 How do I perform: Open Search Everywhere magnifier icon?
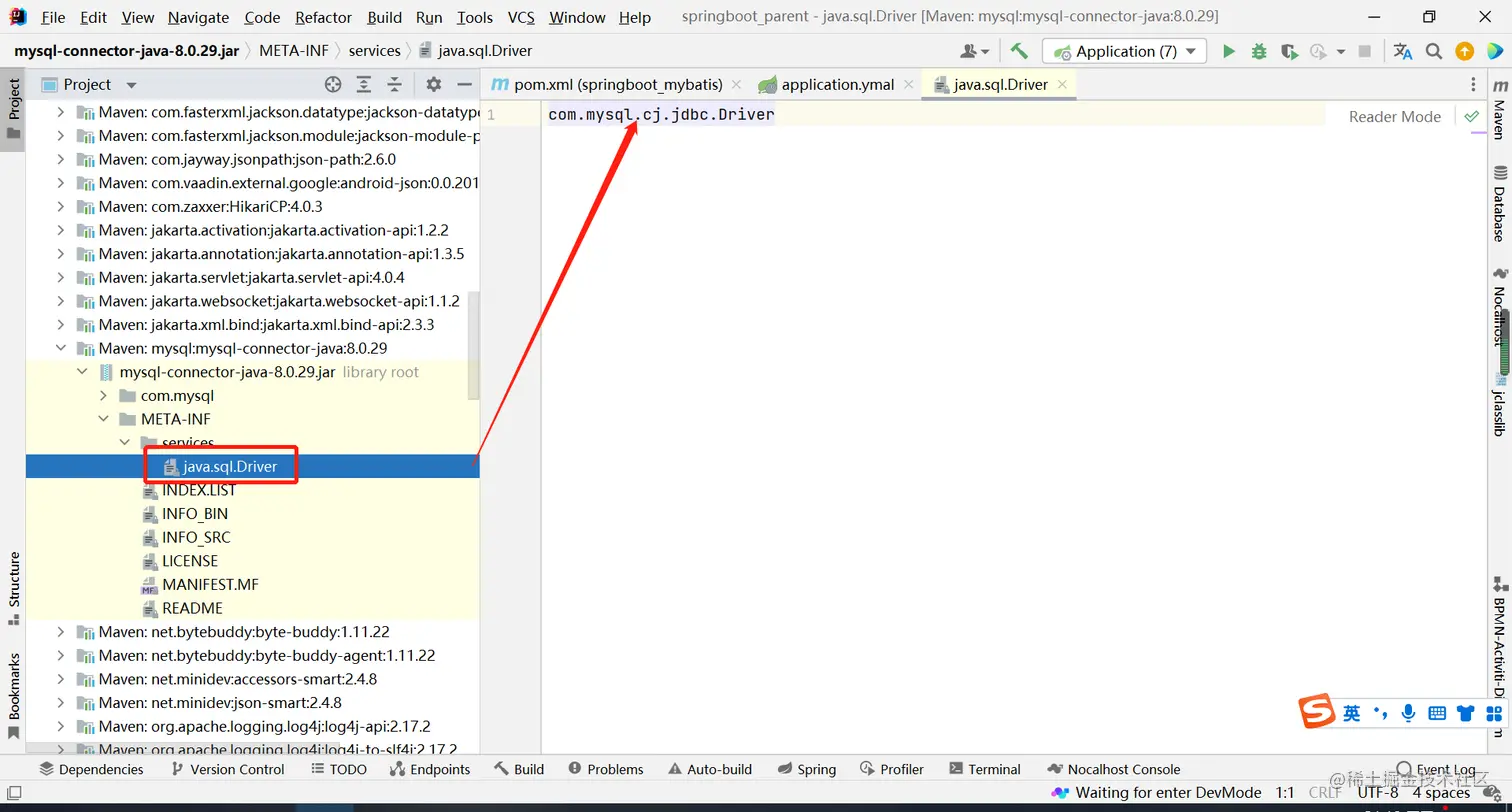tap(1434, 51)
